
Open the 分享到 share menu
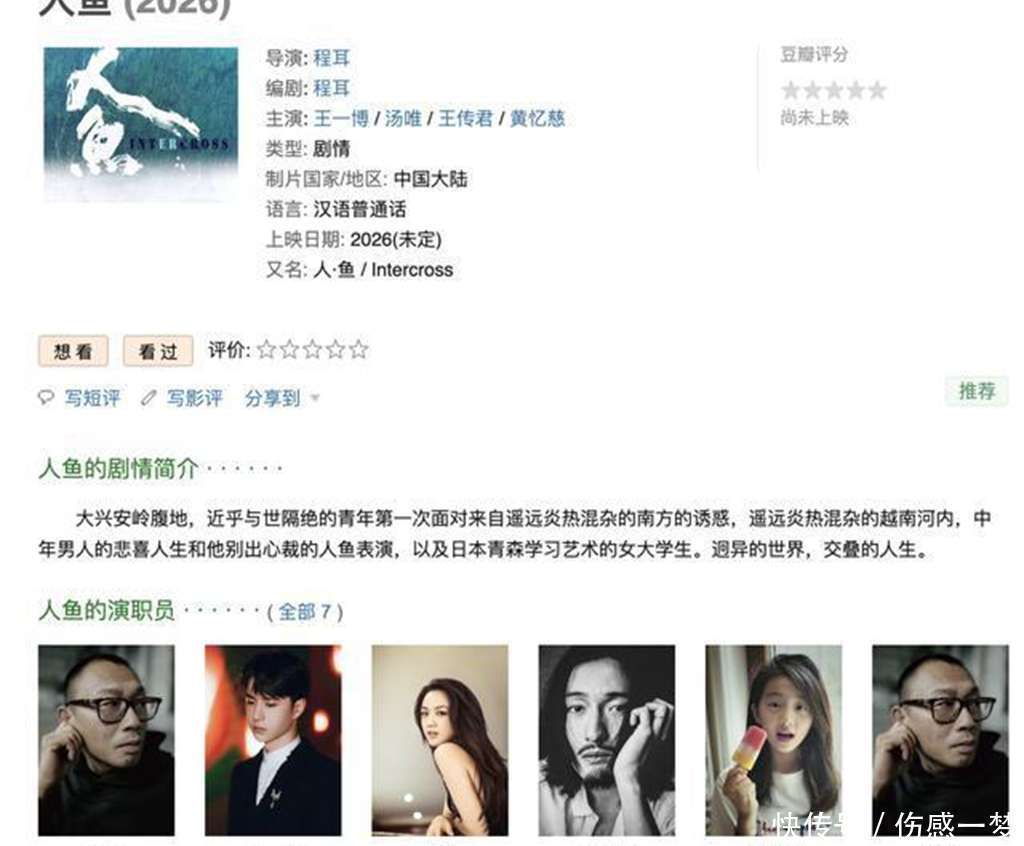pyautogui.click(x=272, y=398)
